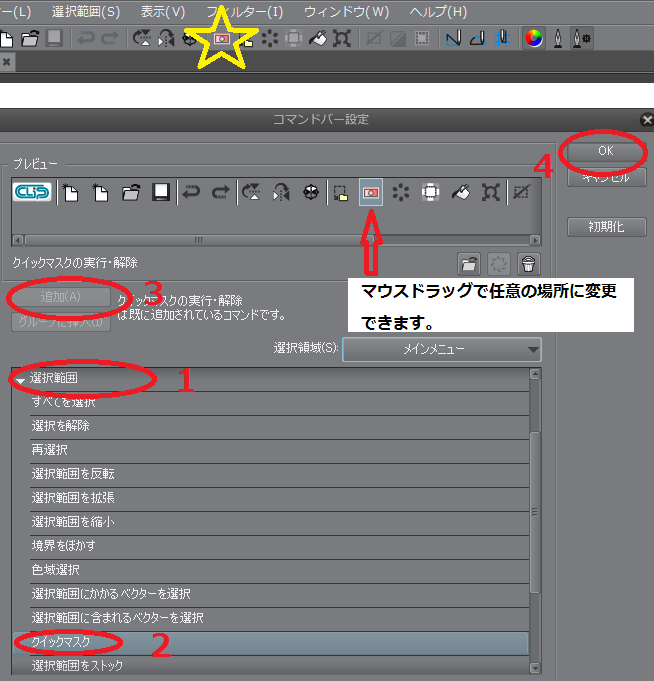This screenshot has width=654, height=681.
Task: Click the 初期化 reset button
Action: pyautogui.click(x=607, y=227)
